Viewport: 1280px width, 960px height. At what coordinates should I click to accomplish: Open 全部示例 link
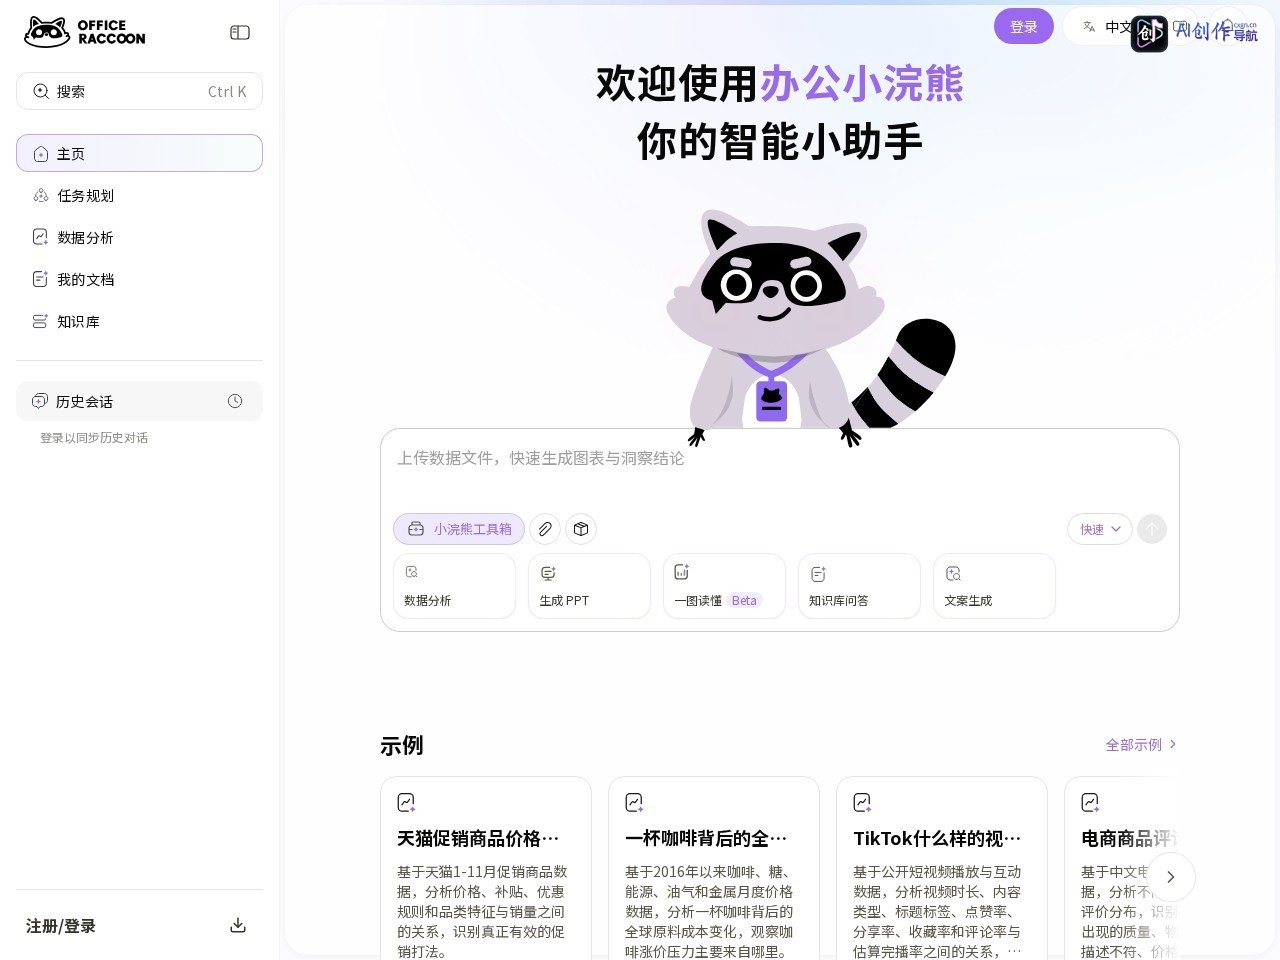[1141, 744]
